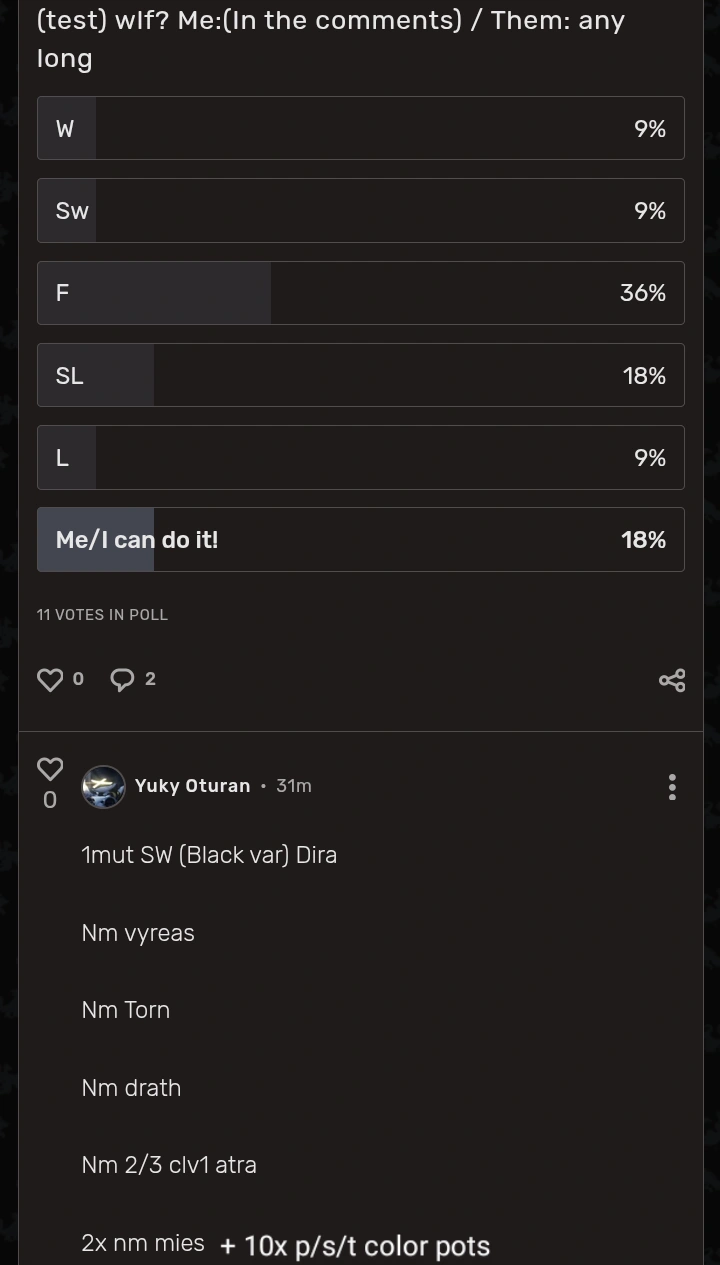The height and width of the screenshot is (1265, 720).
Task: Open the post comments bubble icon
Action: tap(122, 680)
